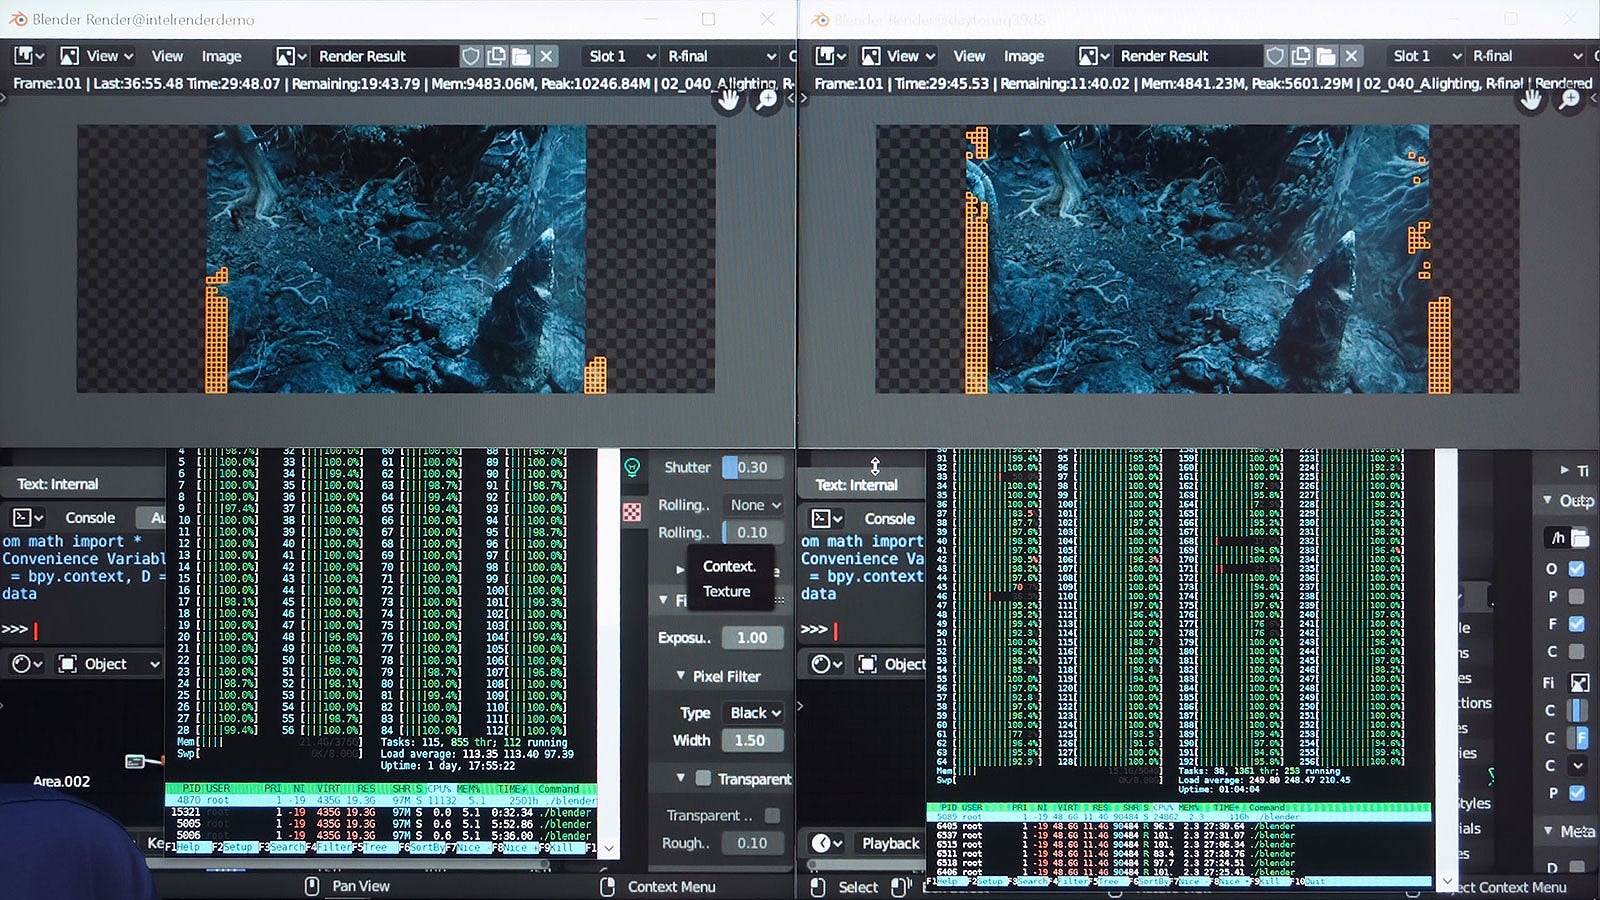Toggle O checkbox in right Output panel
The width and height of the screenshot is (1600, 900).
1576,569
